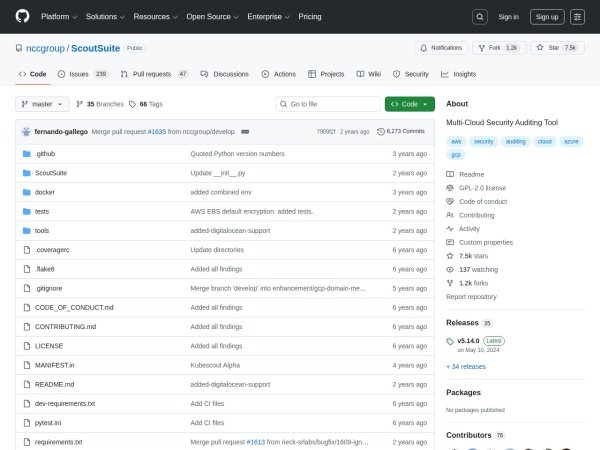Click the LICENSE file icon
The height and width of the screenshot is (450, 600).
tap(27, 346)
